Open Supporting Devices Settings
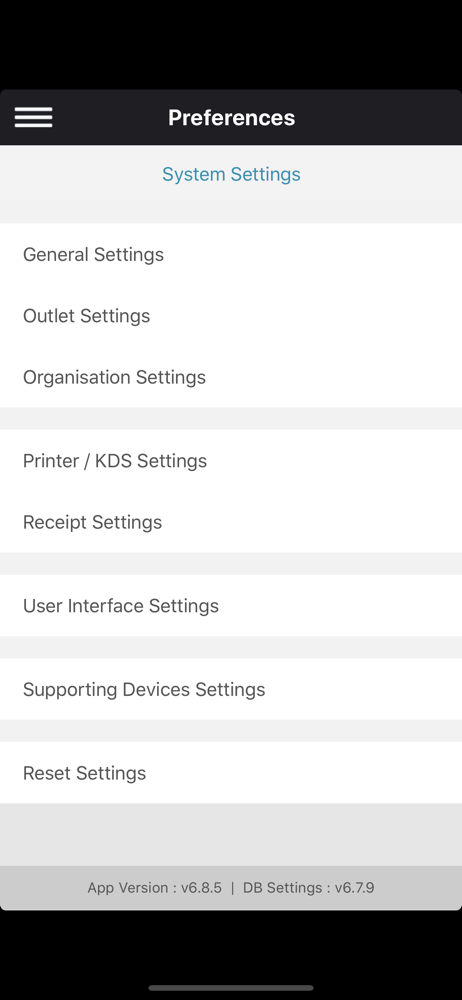 click(x=231, y=689)
